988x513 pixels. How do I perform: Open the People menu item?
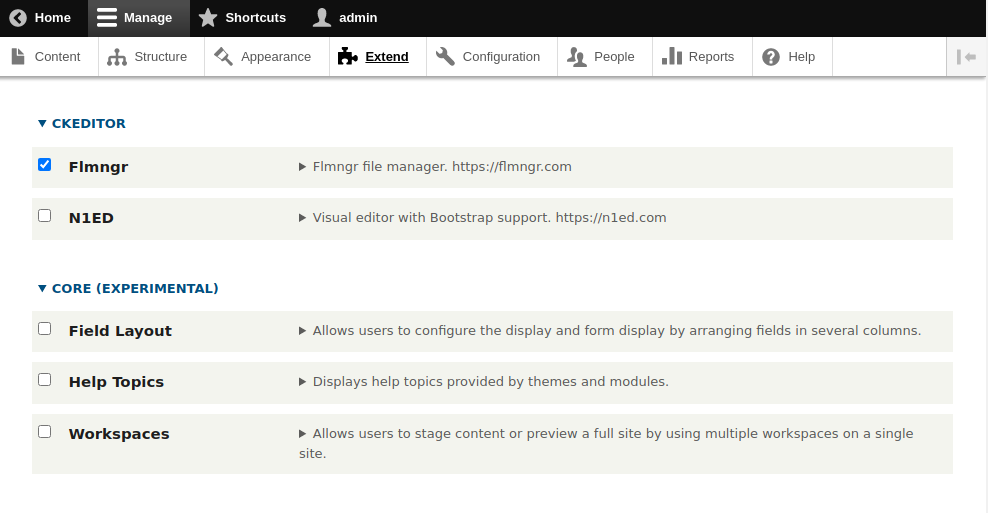[604, 57]
